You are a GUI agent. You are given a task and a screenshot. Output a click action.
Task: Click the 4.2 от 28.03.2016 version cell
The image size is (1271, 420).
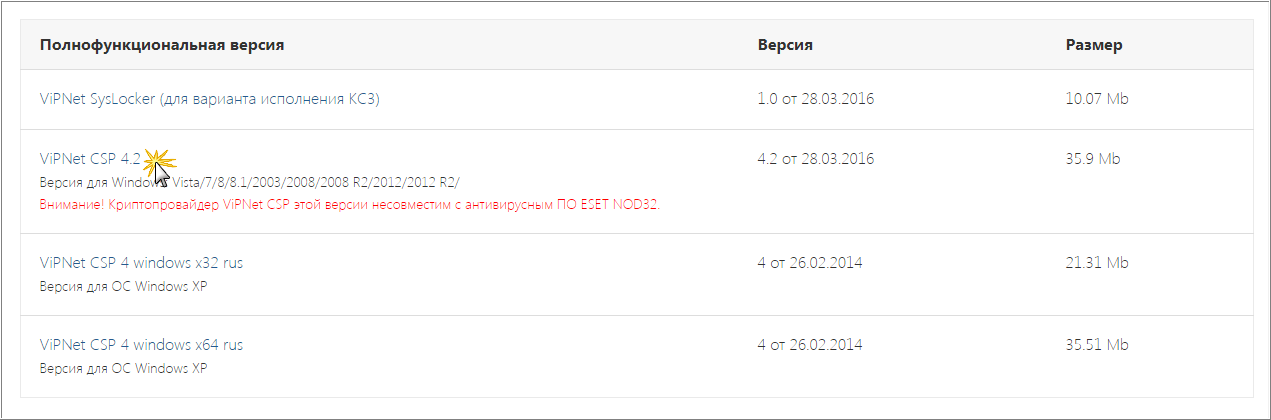pyautogui.click(x=816, y=159)
